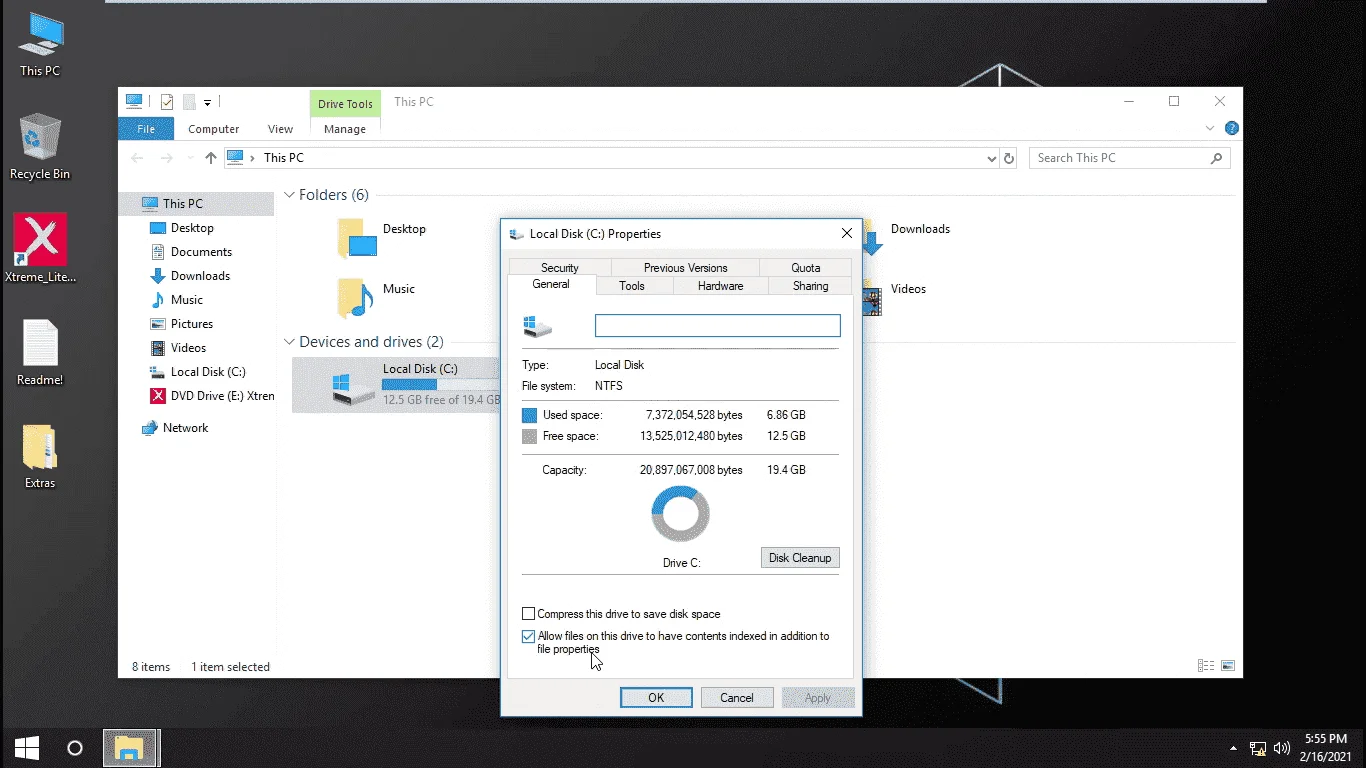Open This PC desktop icon
The width and height of the screenshot is (1366, 768).
[x=40, y=45]
